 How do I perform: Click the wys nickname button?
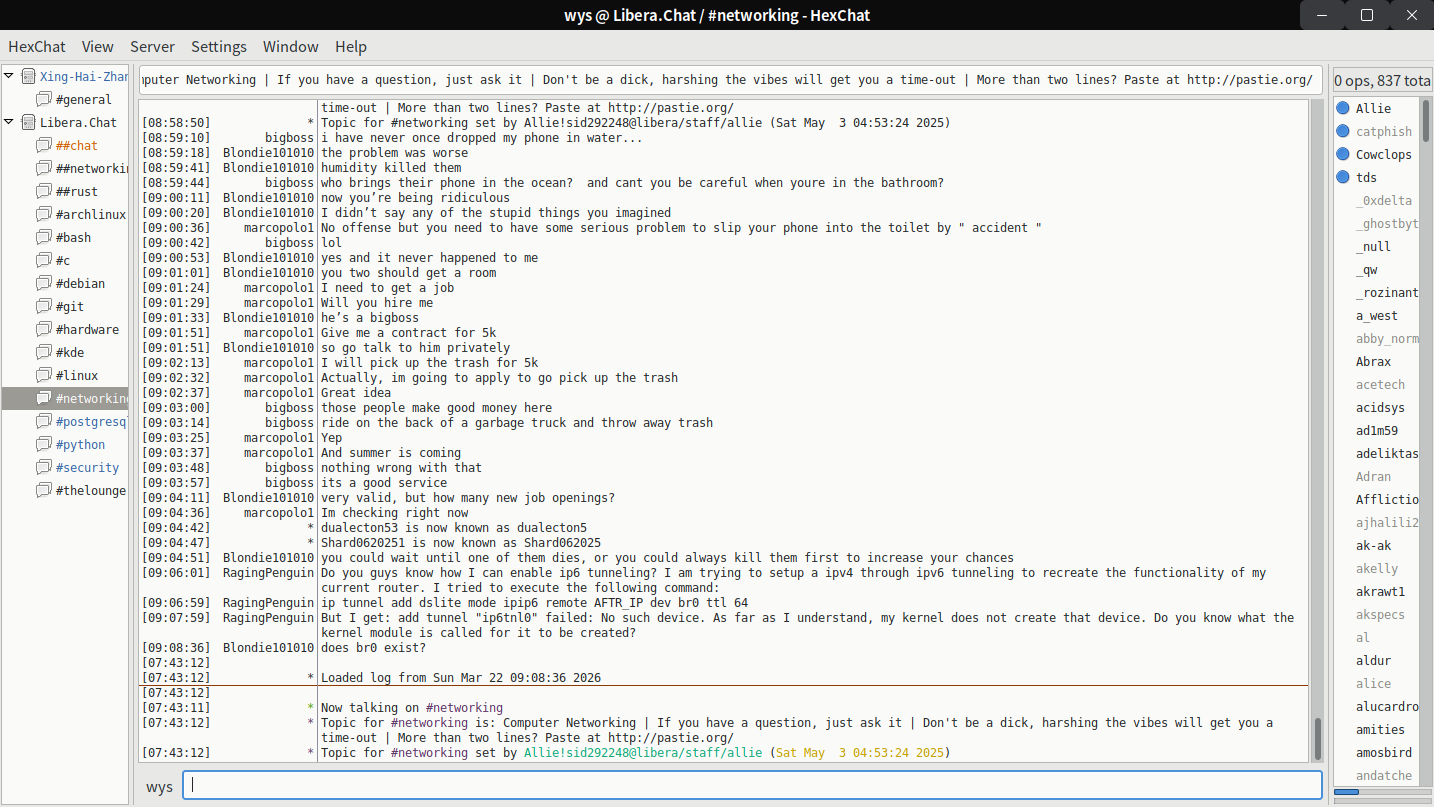click(x=160, y=786)
